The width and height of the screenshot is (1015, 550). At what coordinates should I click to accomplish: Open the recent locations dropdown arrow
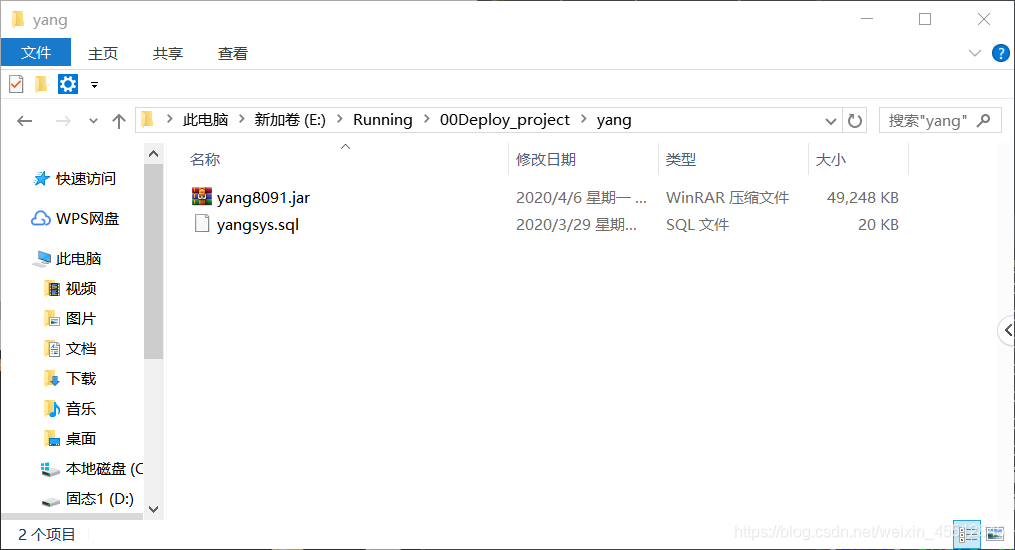(x=93, y=121)
